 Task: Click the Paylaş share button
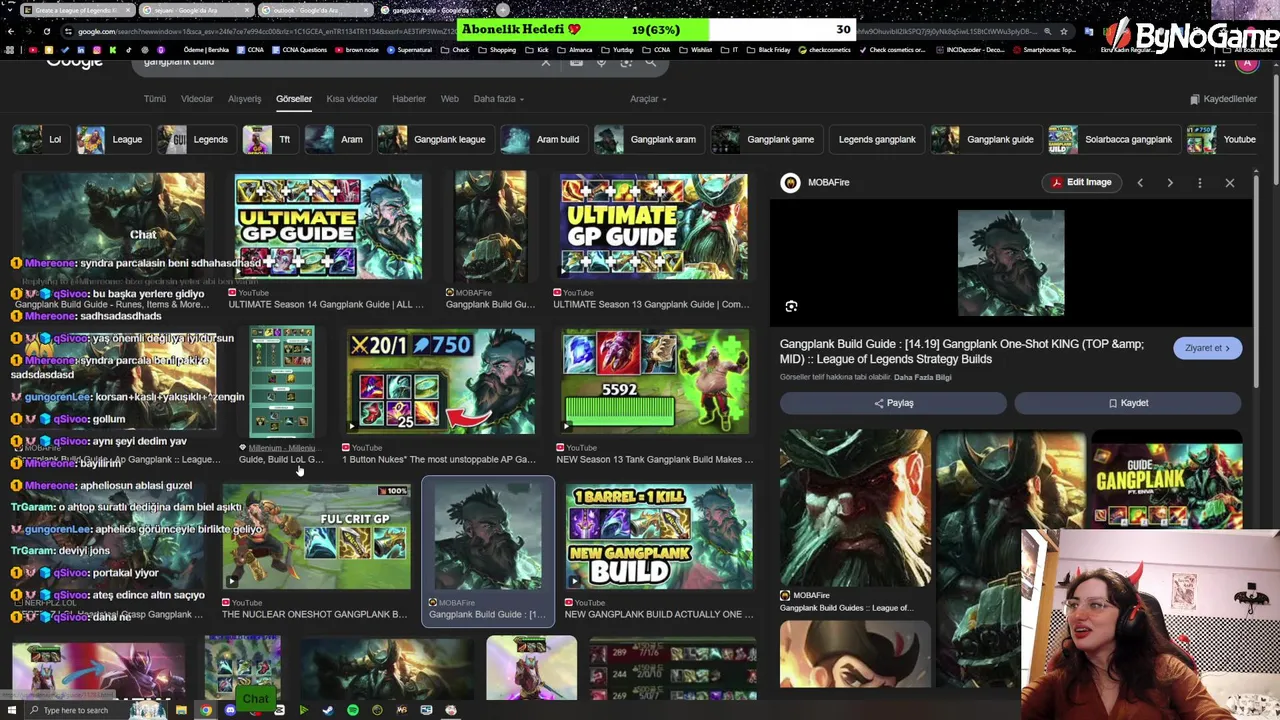click(x=893, y=403)
